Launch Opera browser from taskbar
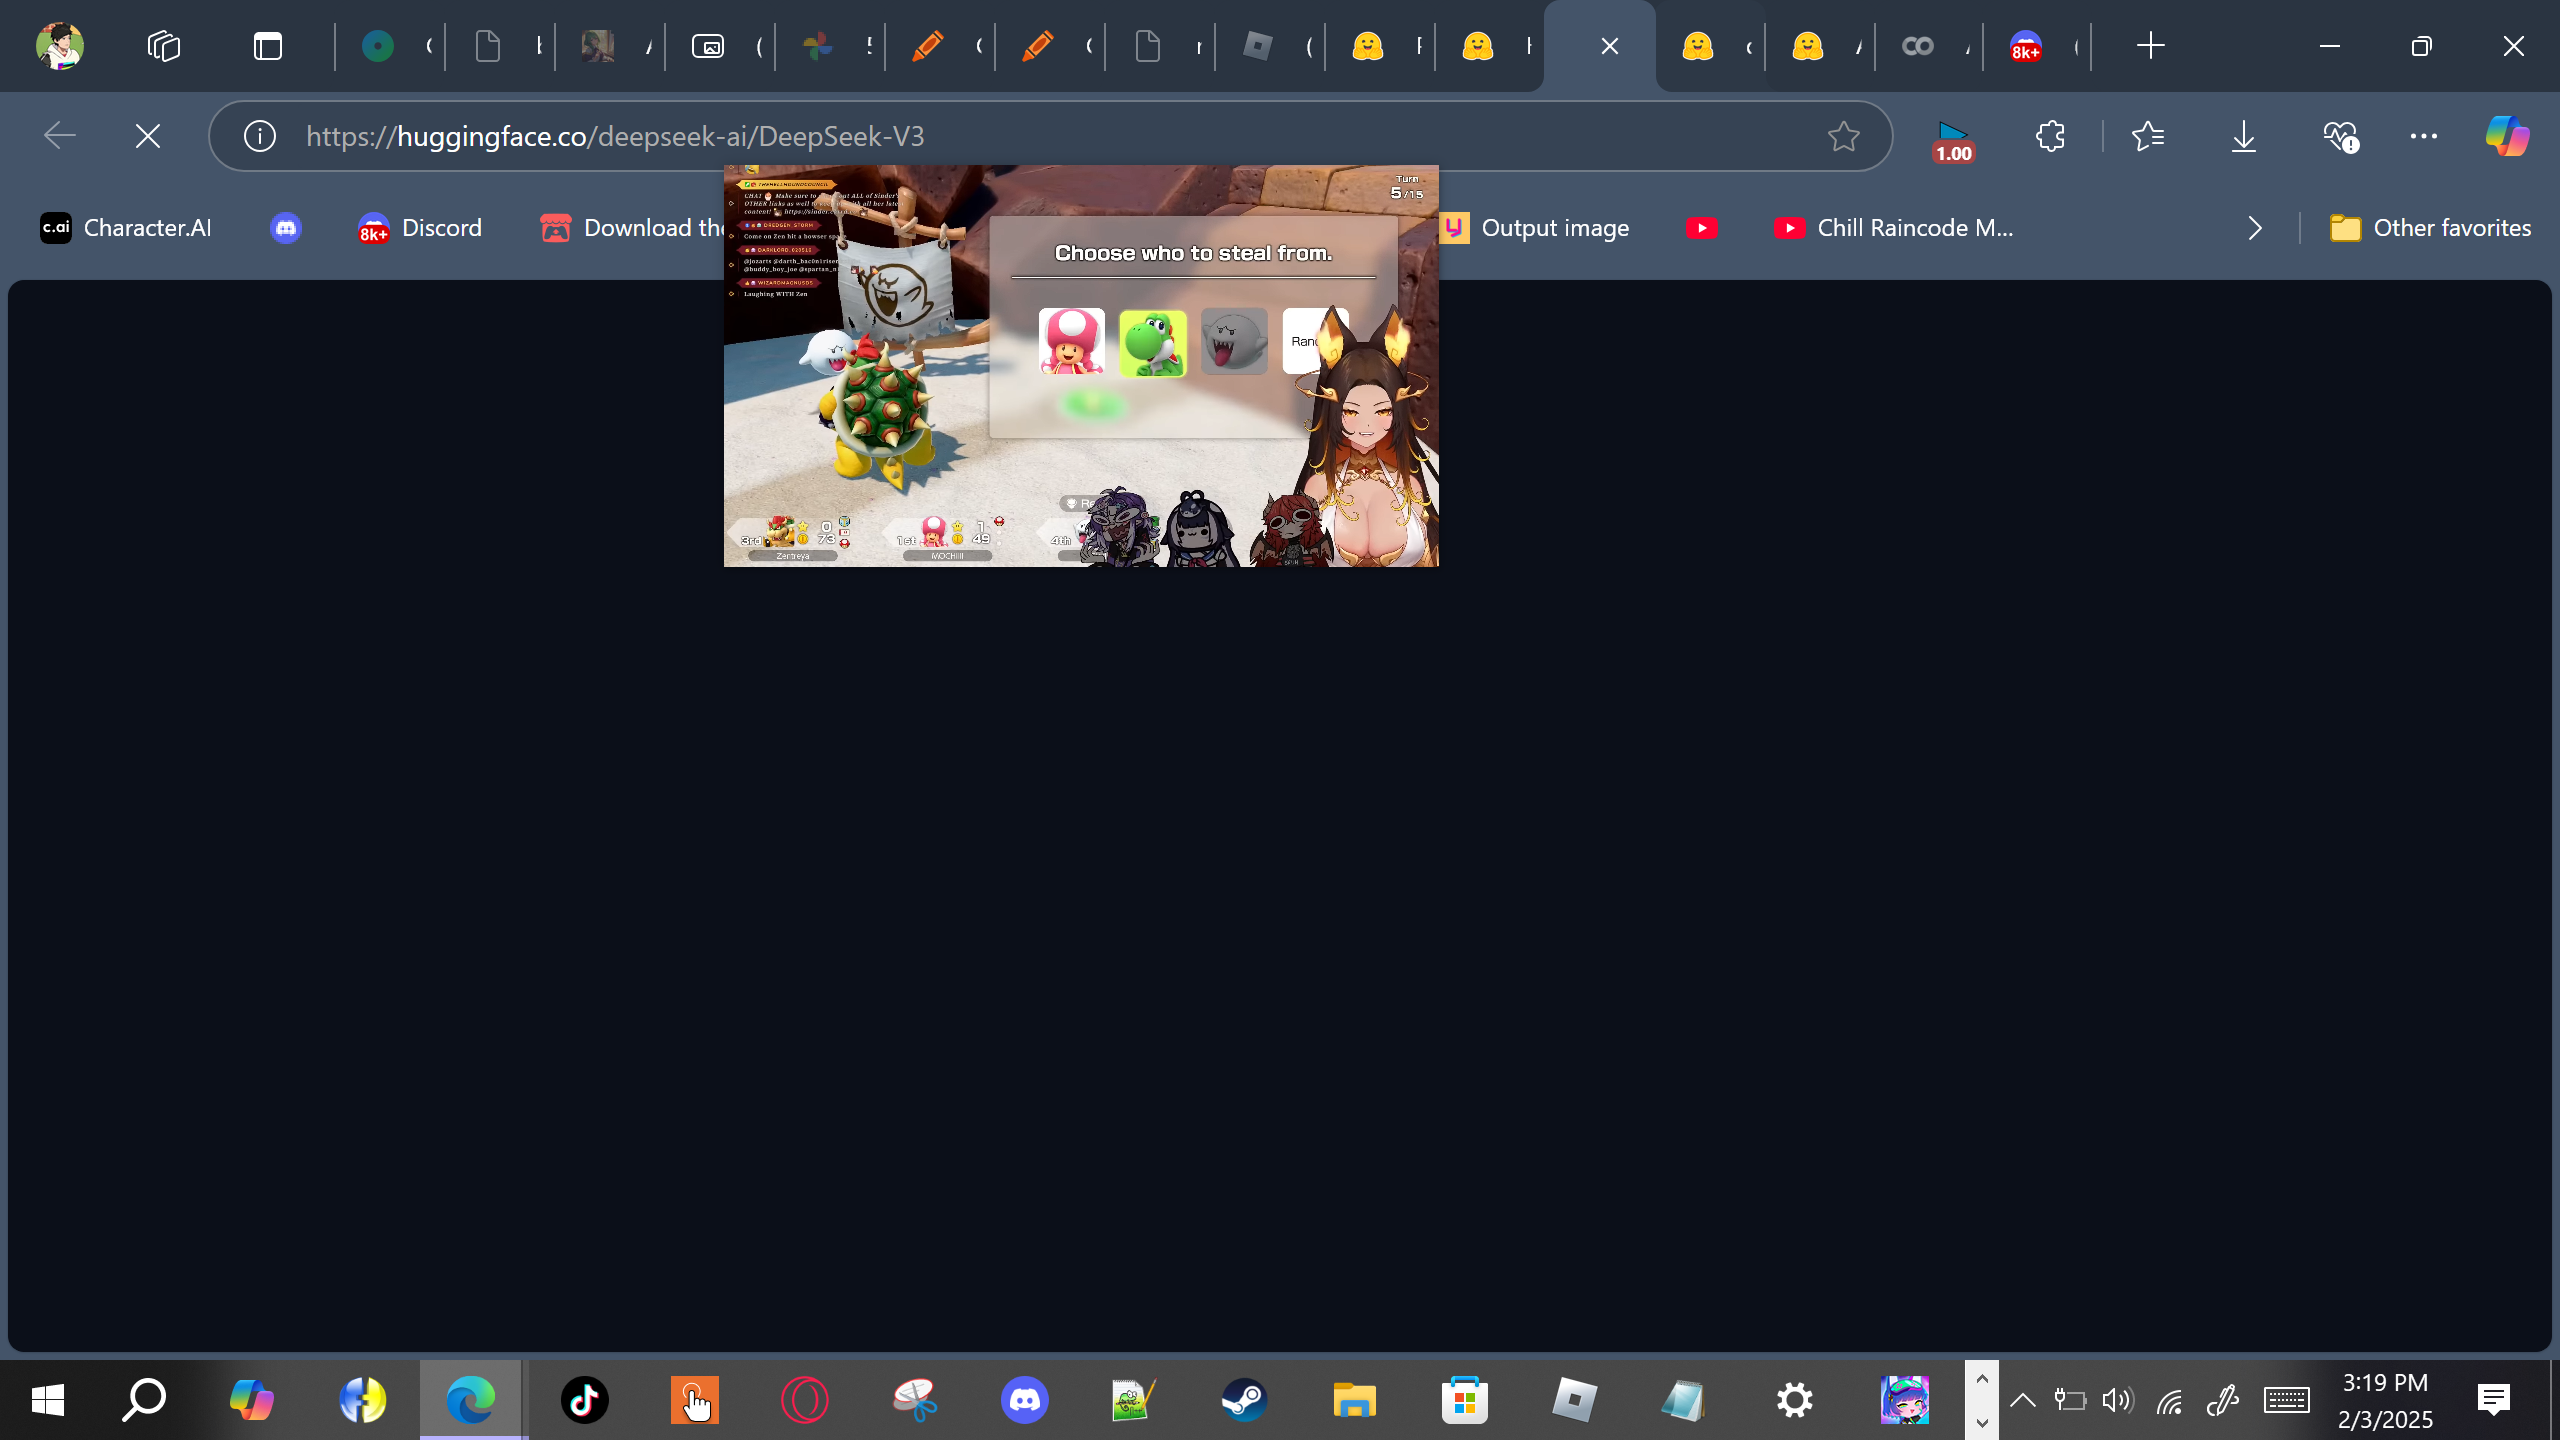The width and height of the screenshot is (2560, 1440). pyautogui.click(x=805, y=1400)
